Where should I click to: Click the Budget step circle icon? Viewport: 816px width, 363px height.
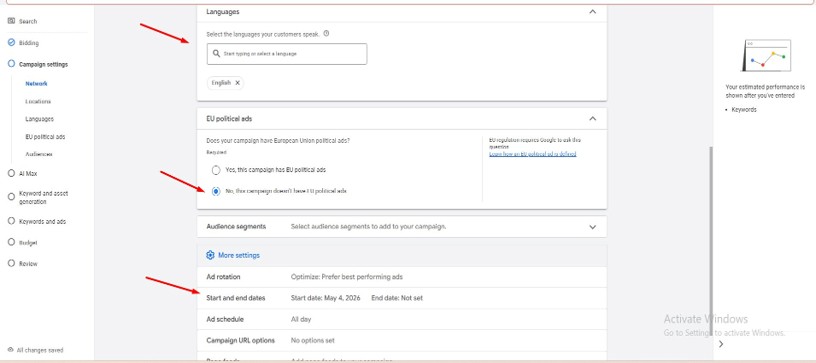click(x=11, y=242)
